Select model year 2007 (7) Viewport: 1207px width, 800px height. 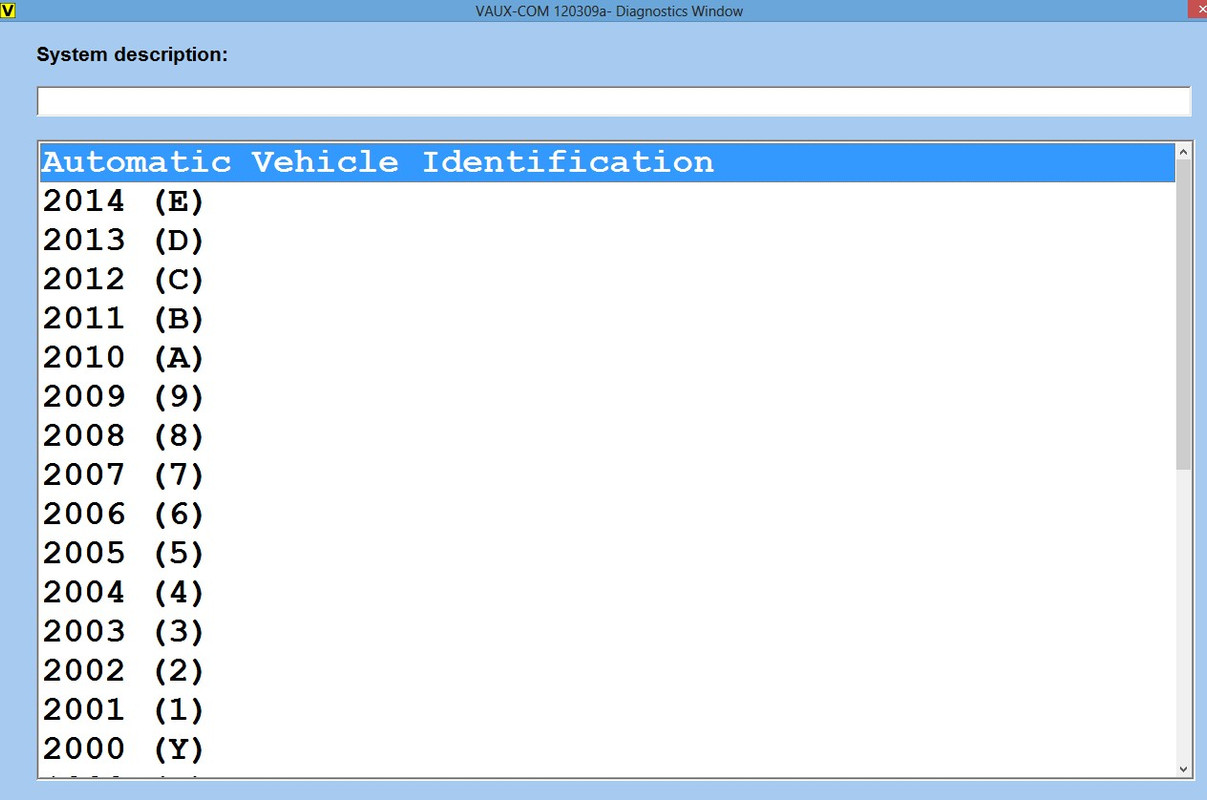tap(608, 474)
